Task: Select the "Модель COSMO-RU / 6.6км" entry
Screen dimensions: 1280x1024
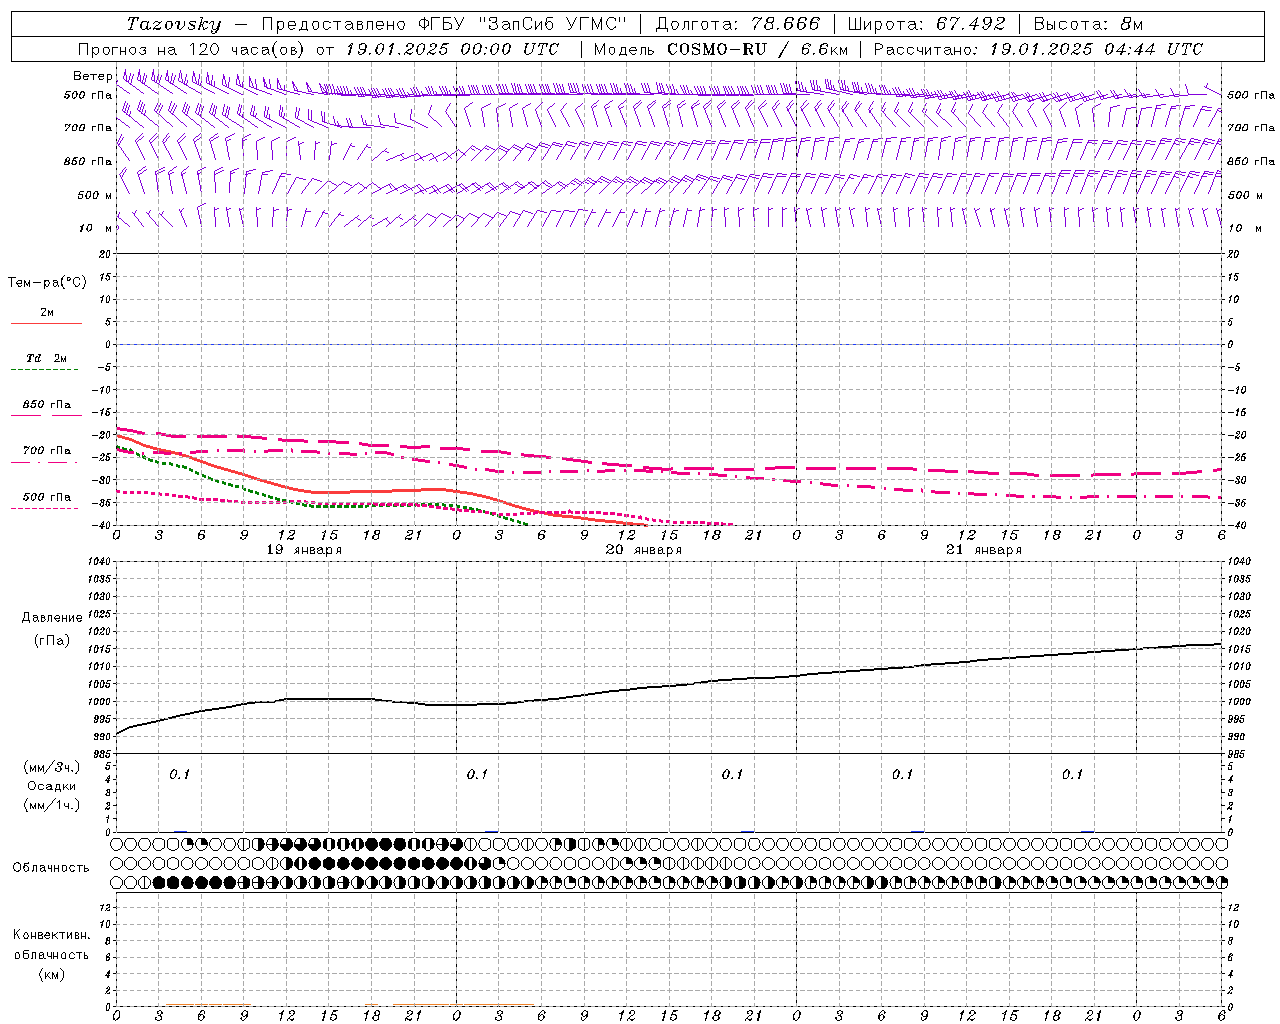Action: pyautogui.click(x=721, y=49)
